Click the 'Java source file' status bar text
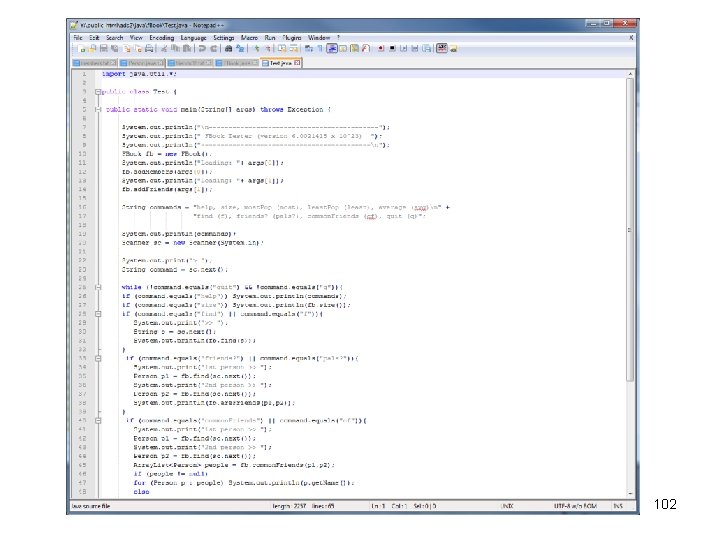This screenshot has height=540, width=720. tap(91, 506)
